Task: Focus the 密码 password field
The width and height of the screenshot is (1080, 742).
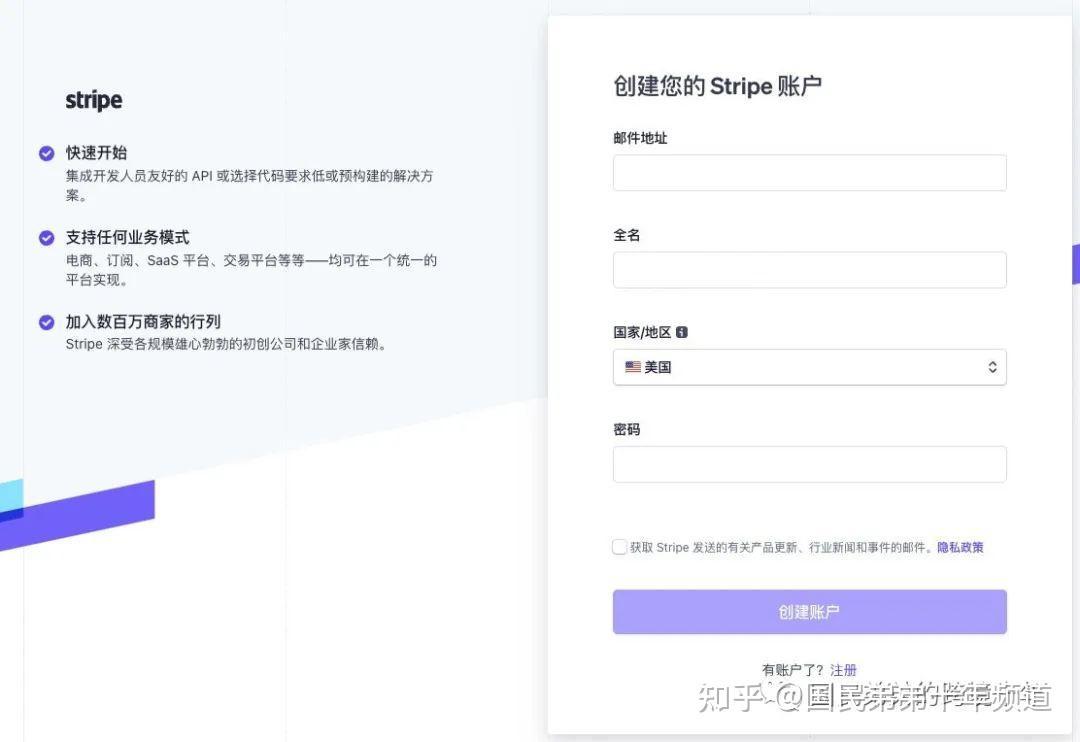Action: pyautogui.click(x=809, y=464)
